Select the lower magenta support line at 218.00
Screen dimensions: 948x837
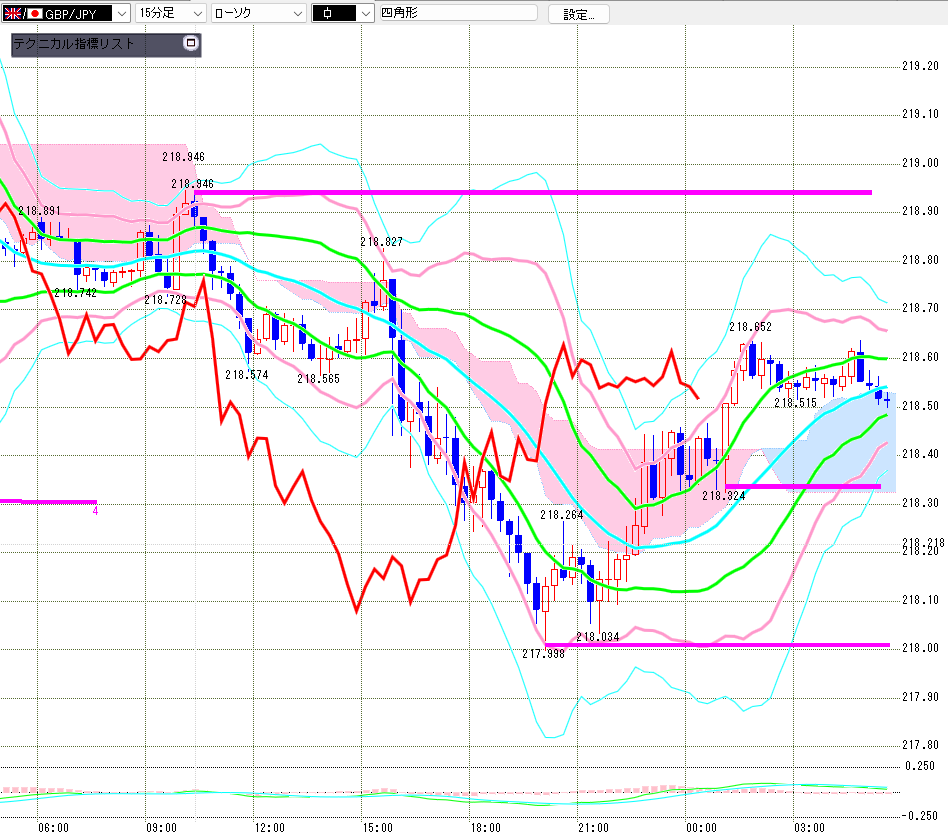717,645
